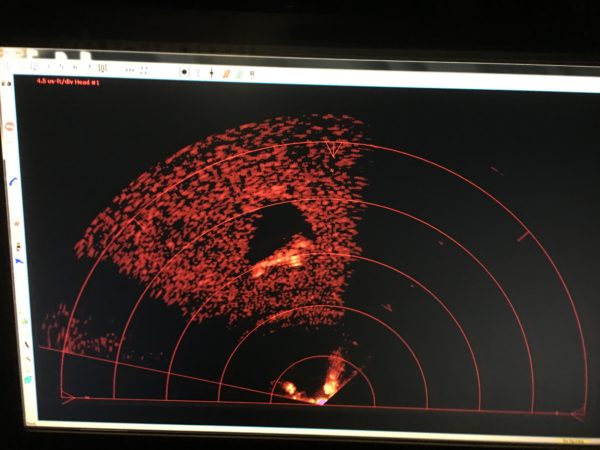Click the three horizontal dots toolbar icon
600x450 pixels.
point(130,70)
